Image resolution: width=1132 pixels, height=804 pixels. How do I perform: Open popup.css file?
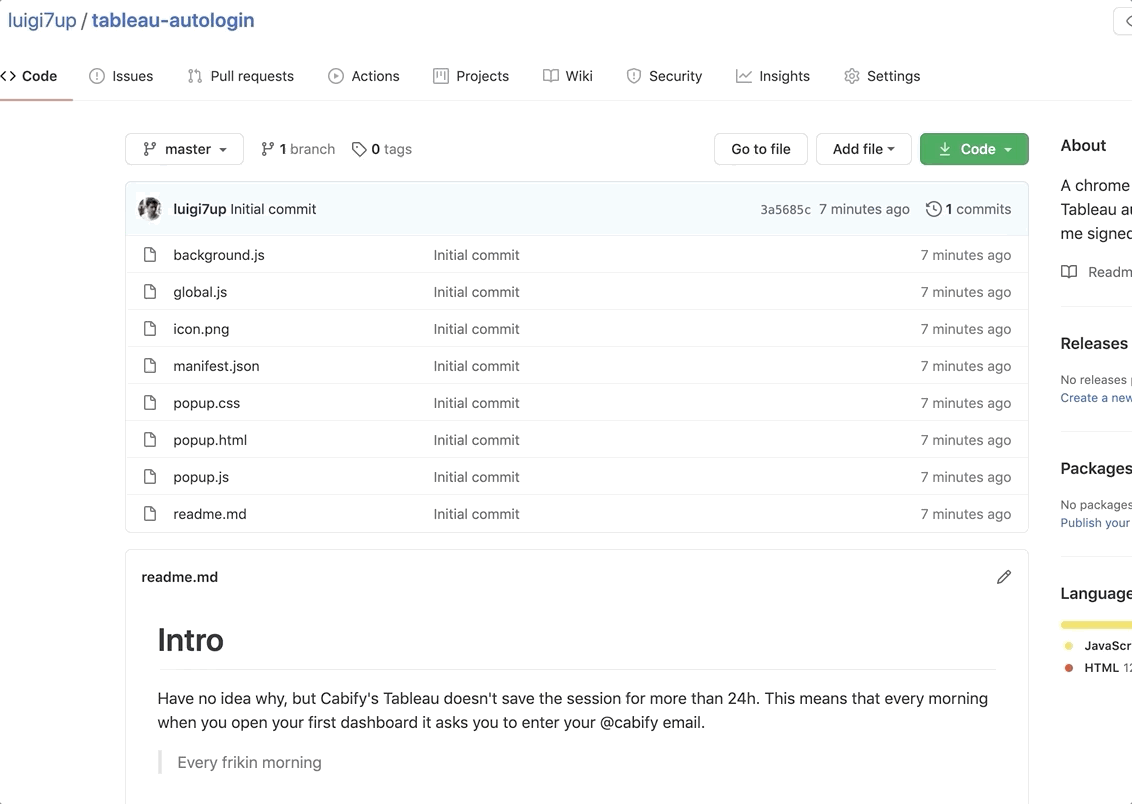coord(206,403)
